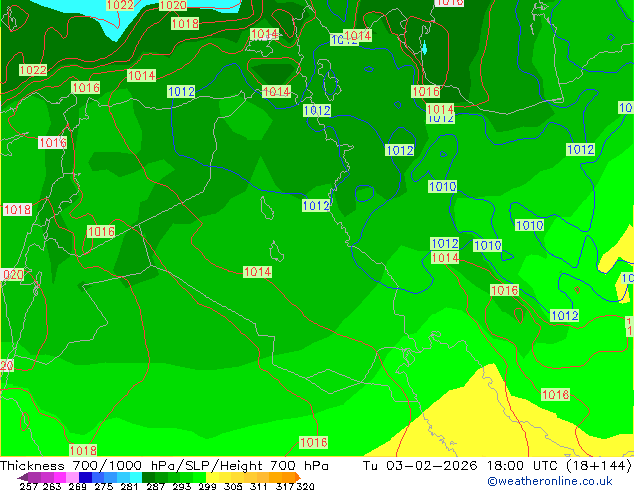
Task: Choose the dark navy blue legend swatch
Action: coord(85,477)
